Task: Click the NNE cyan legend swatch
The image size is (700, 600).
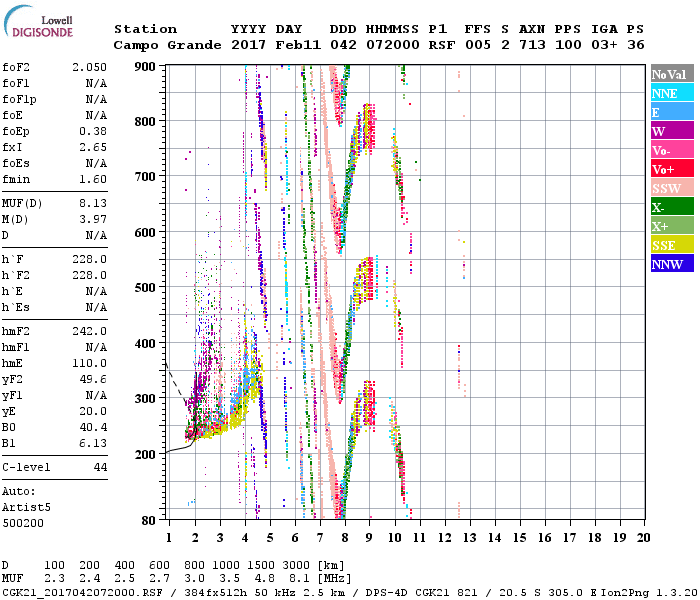Action: click(668, 93)
